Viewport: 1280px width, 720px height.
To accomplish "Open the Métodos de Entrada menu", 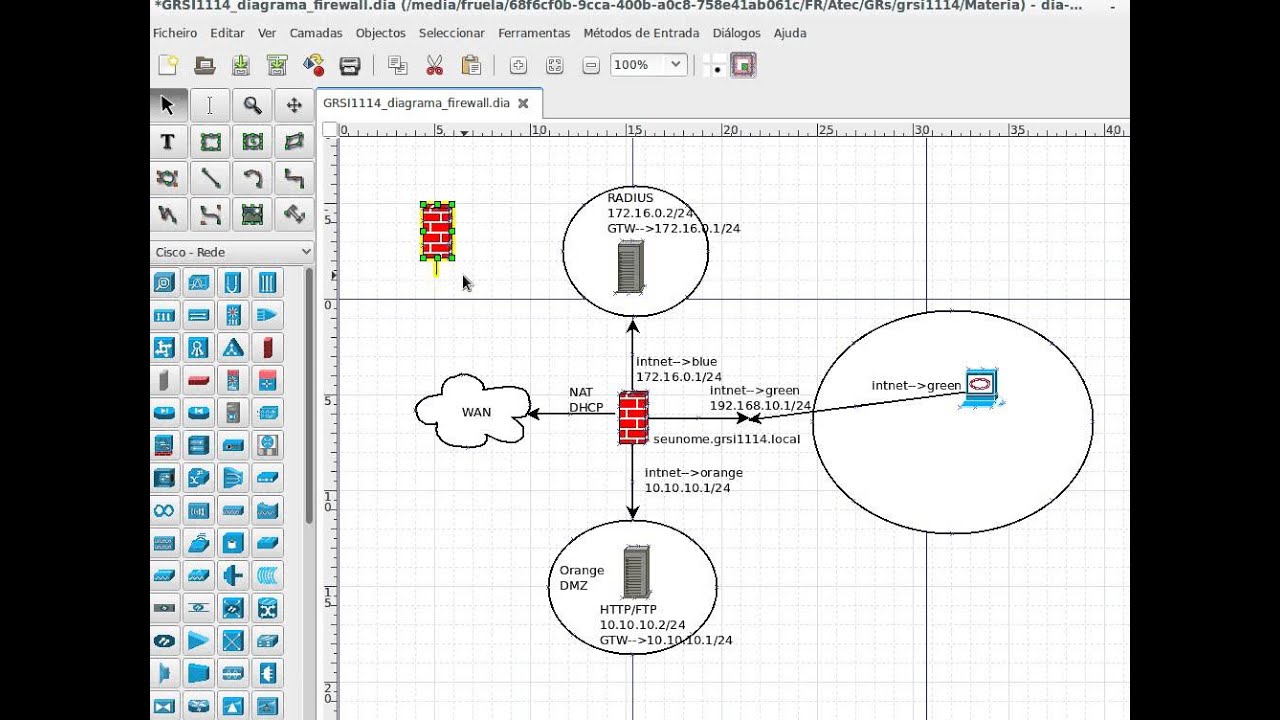I will [642, 33].
